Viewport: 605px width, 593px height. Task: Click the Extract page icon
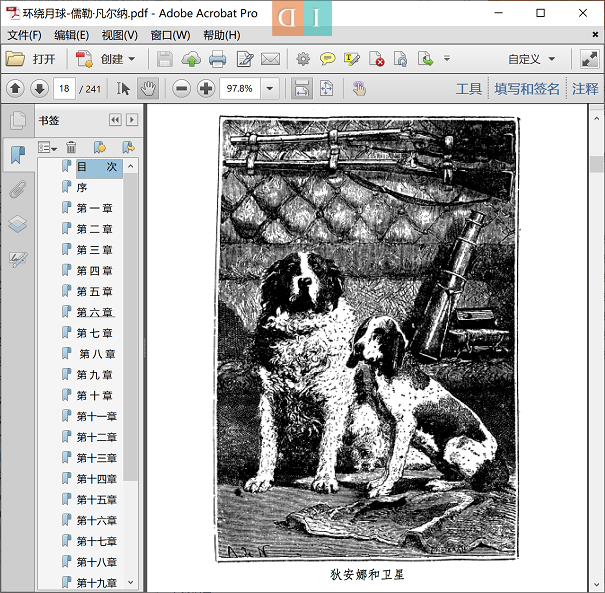click(425, 59)
